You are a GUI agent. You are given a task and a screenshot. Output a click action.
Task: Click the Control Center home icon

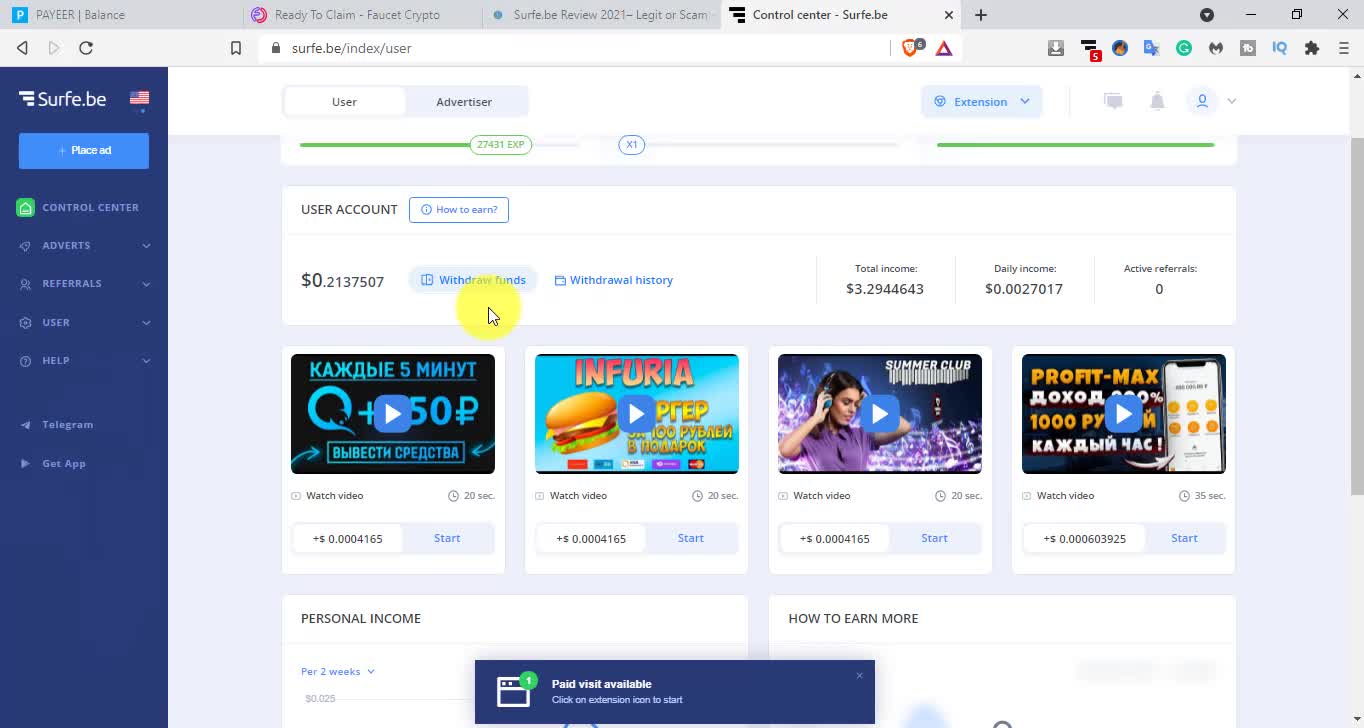(25, 207)
